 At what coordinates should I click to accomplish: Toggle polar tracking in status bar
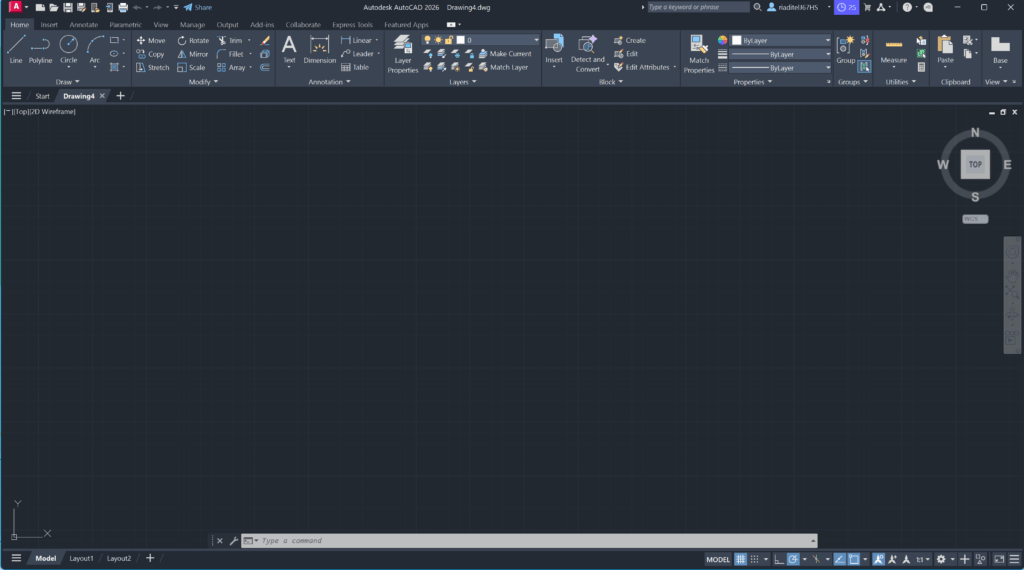(x=793, y=559)
